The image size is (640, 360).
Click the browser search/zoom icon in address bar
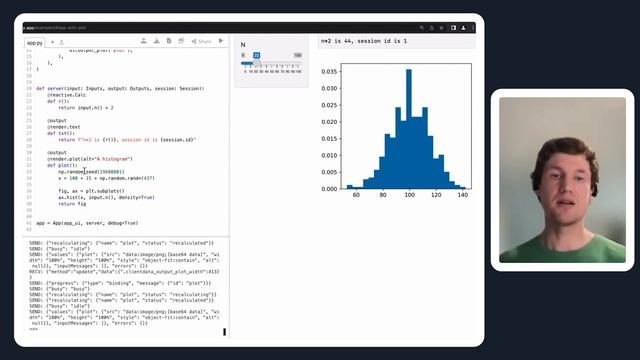pos(422,28)
